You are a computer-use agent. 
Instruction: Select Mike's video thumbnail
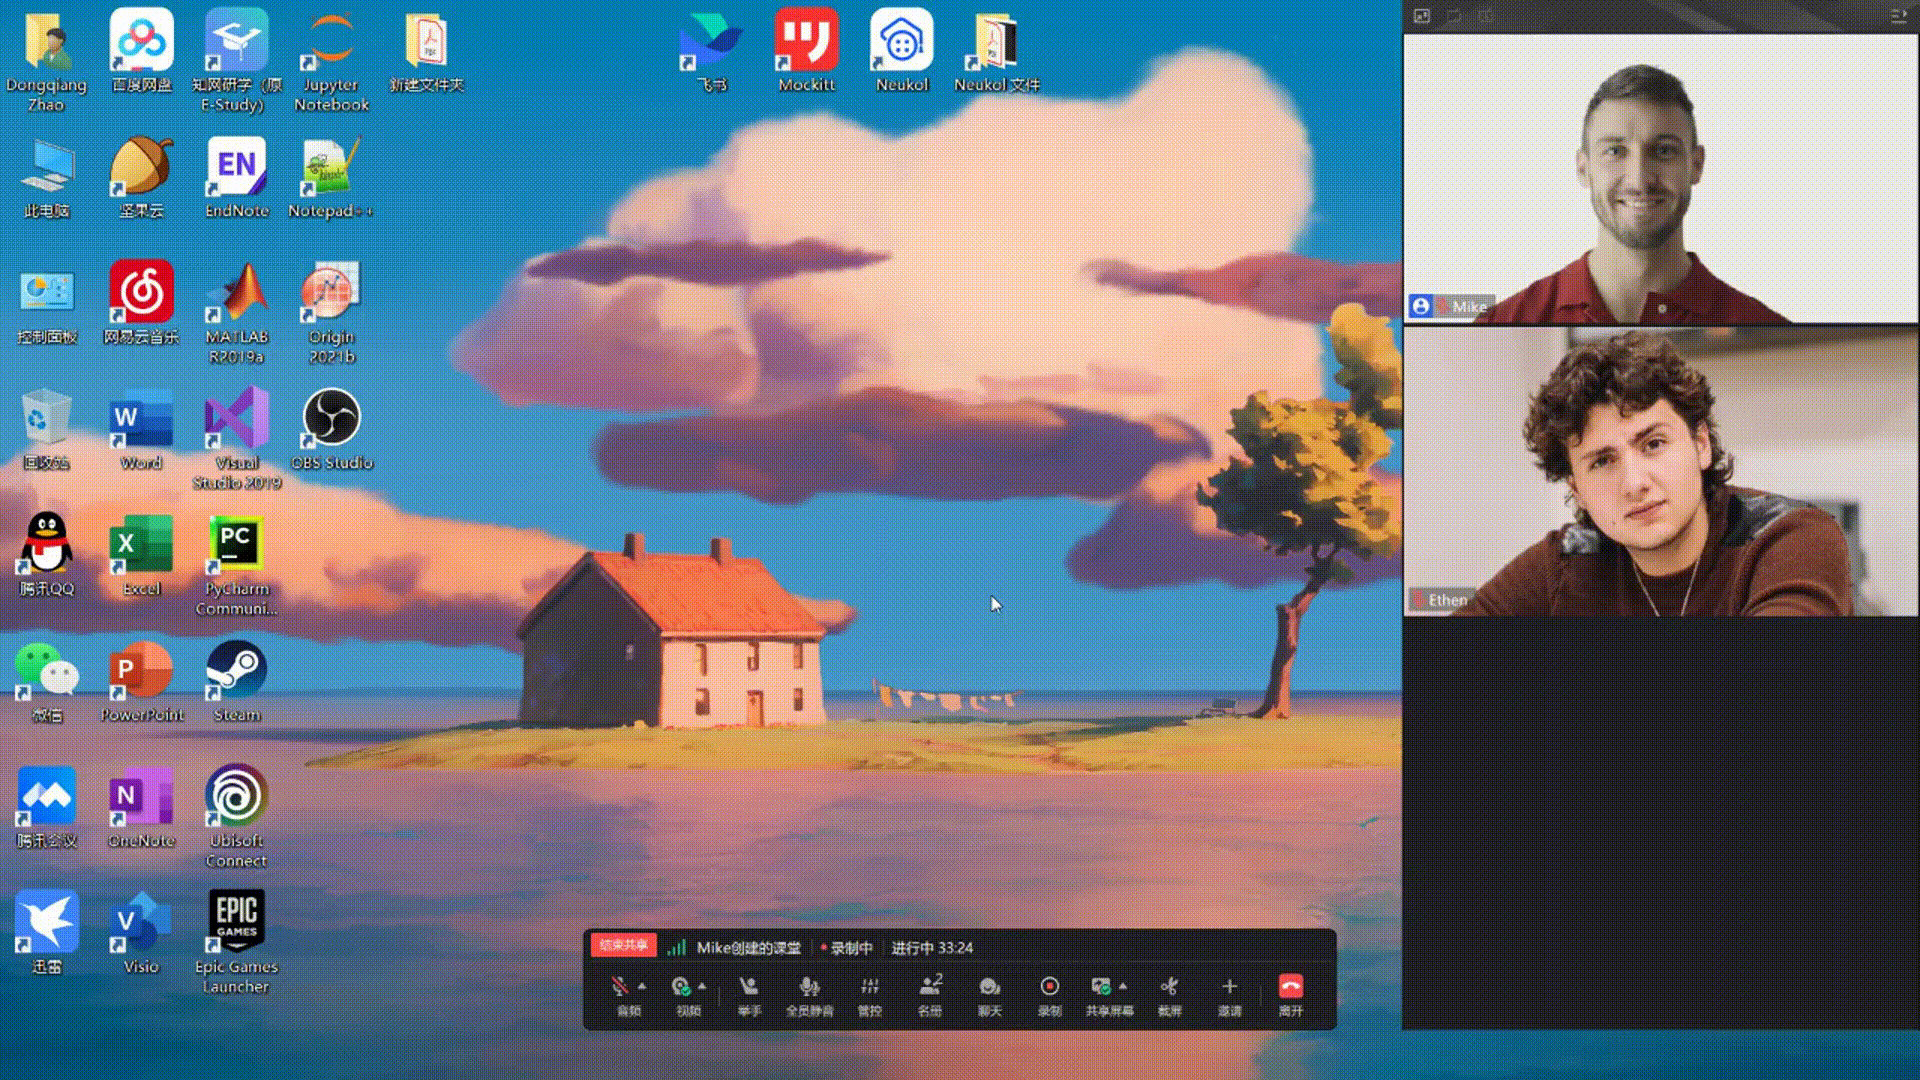tap(1660, 178)
